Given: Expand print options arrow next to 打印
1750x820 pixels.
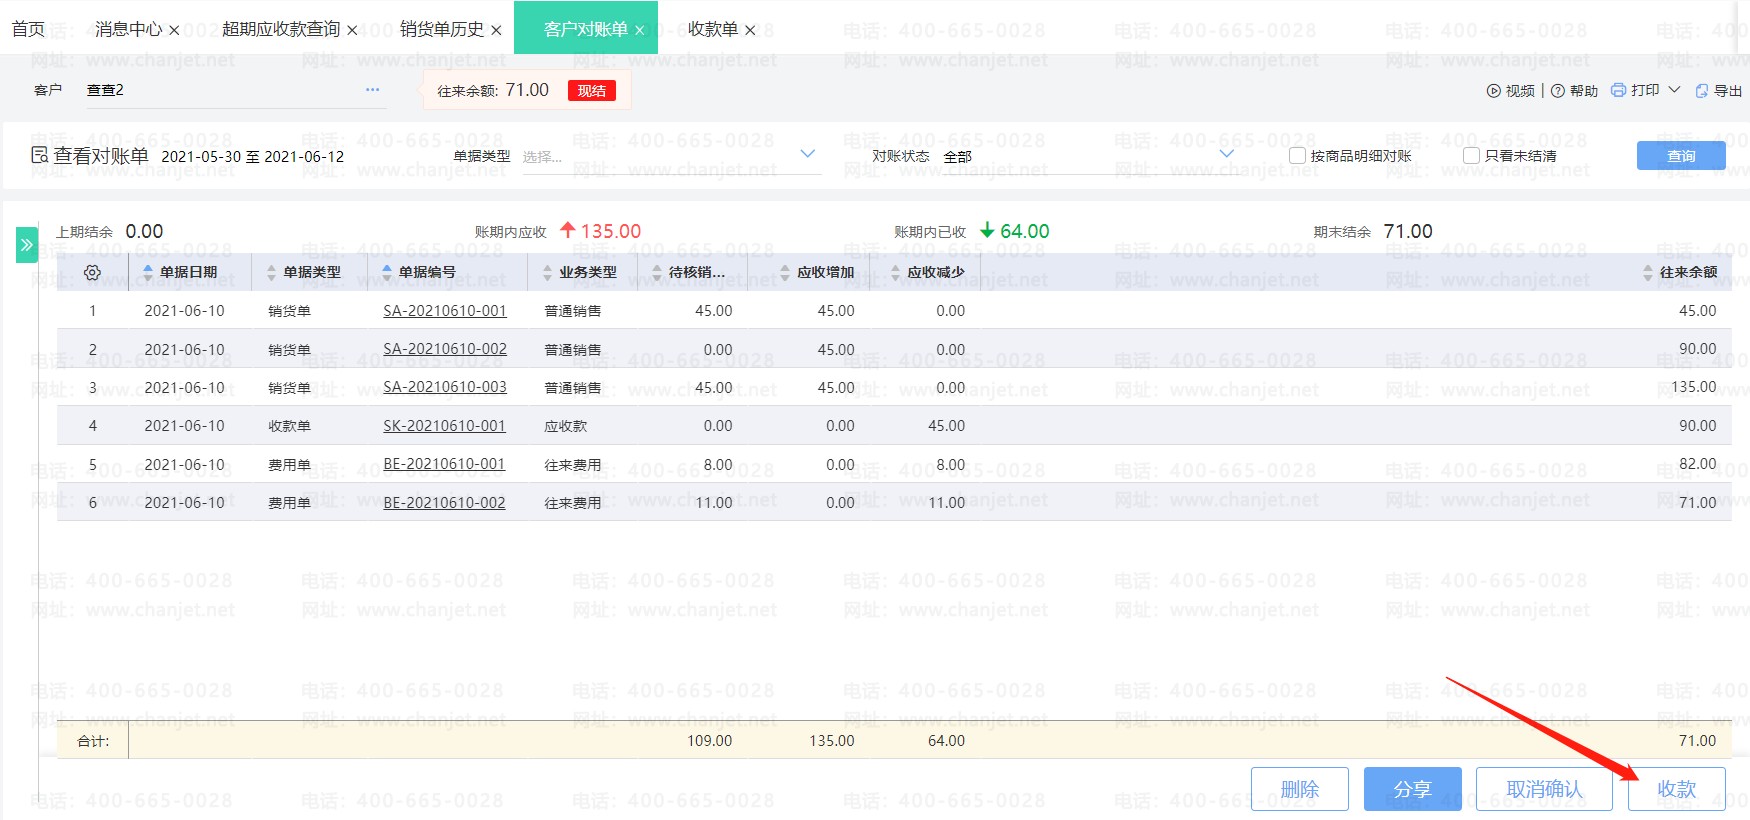Looking at the screenshot, I should 1675,90.
